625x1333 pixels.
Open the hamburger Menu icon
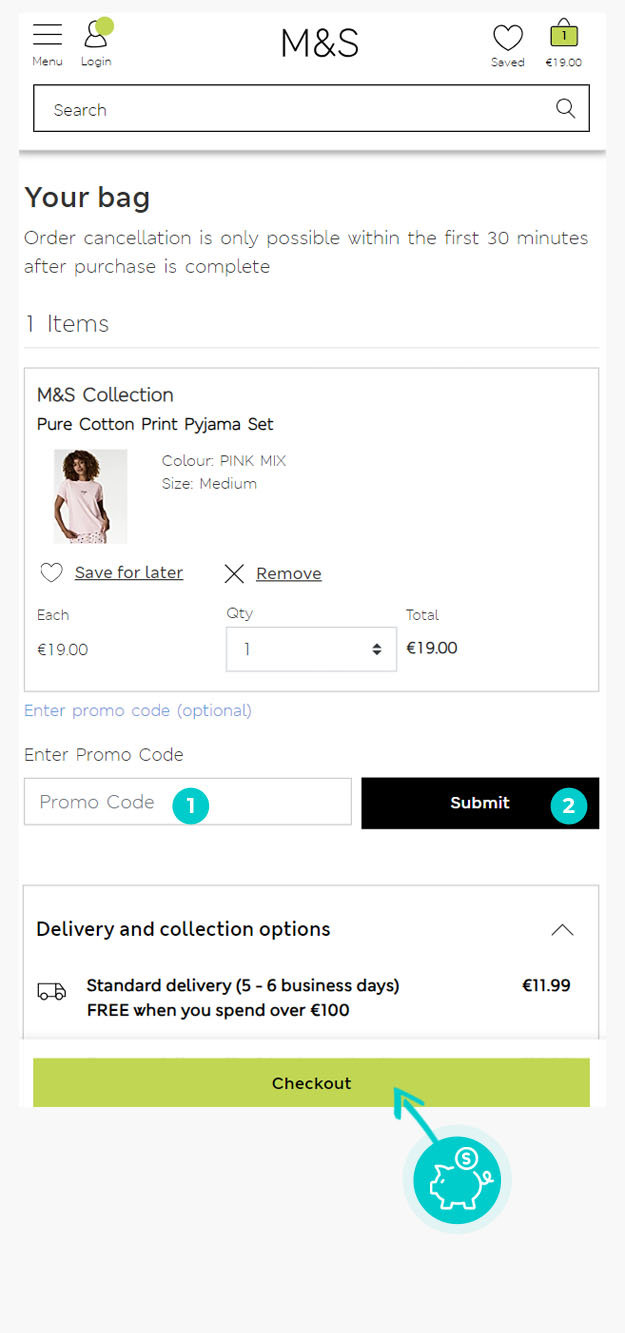(47, 36)
